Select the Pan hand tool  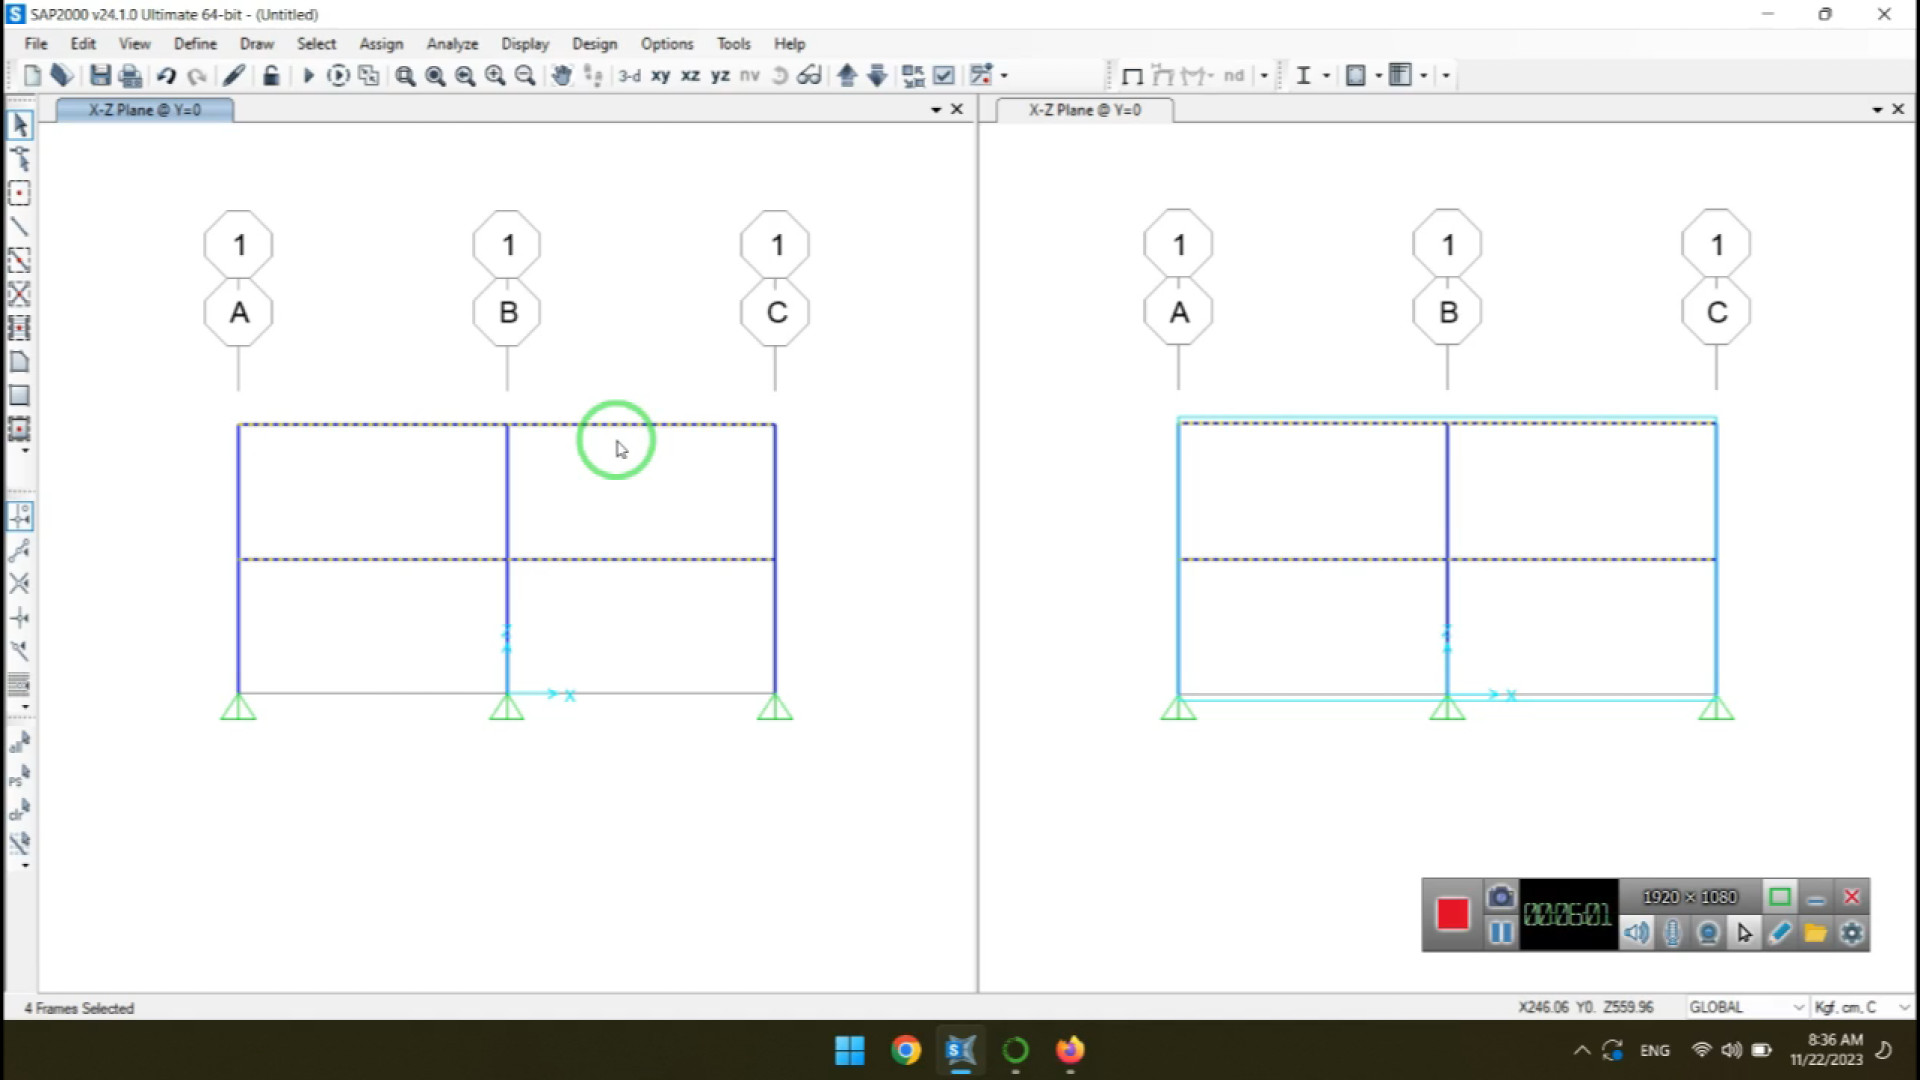(x=562, y=76)
